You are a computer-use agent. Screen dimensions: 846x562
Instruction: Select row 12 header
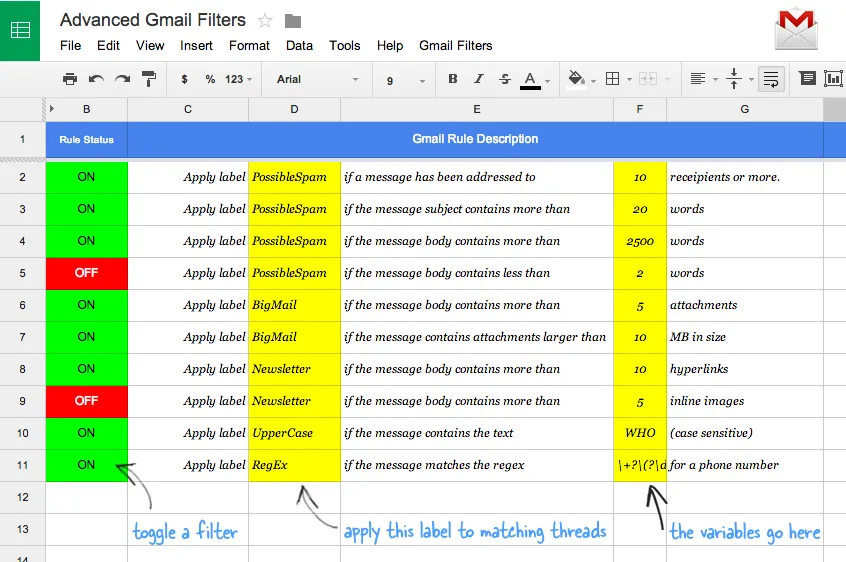[x=23, y=497]
